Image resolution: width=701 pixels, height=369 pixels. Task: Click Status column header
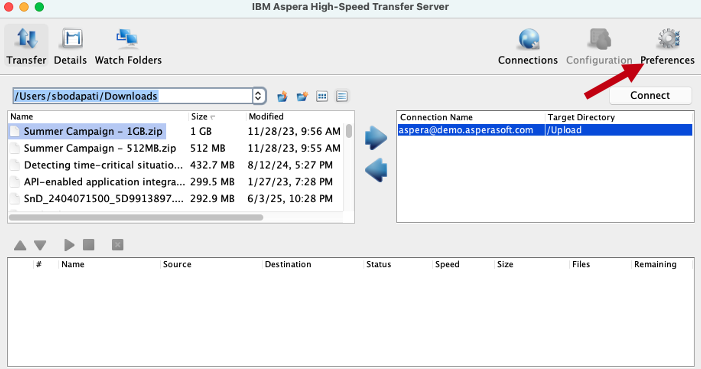point(379,264)
